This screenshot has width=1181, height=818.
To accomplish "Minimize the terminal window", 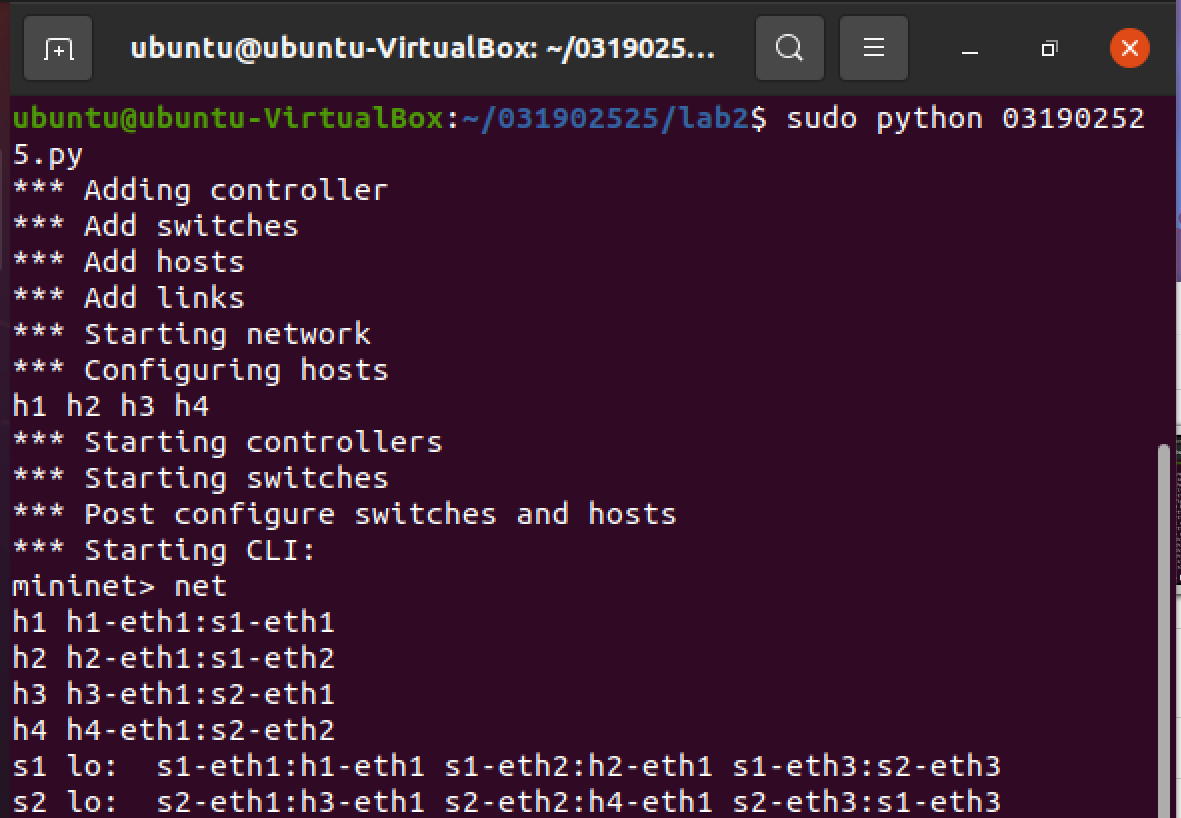I will tap(969, 49).
